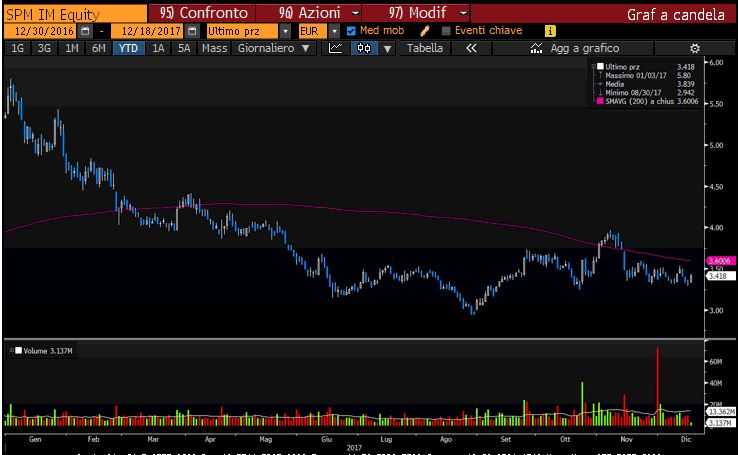Click the pencil edit icon beside Med mob
The width and height of the screenshot is (739, 455).
click(x=424, y=31)
